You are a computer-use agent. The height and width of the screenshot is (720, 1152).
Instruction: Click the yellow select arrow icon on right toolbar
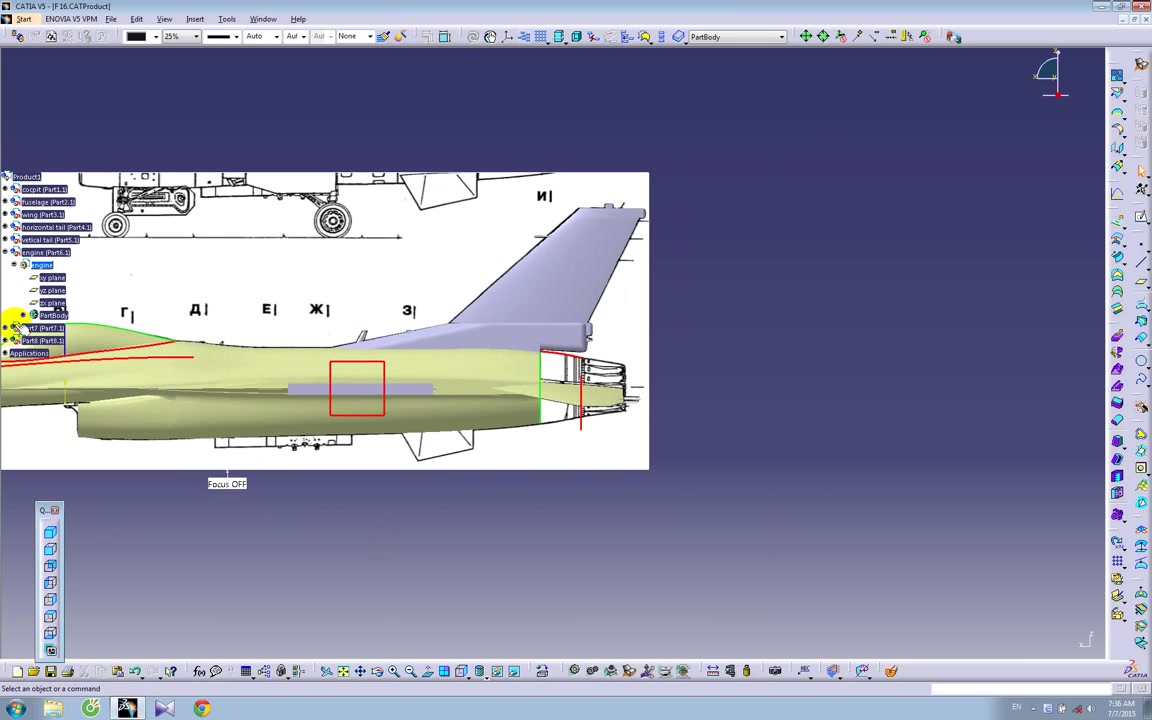(1141, 171)
